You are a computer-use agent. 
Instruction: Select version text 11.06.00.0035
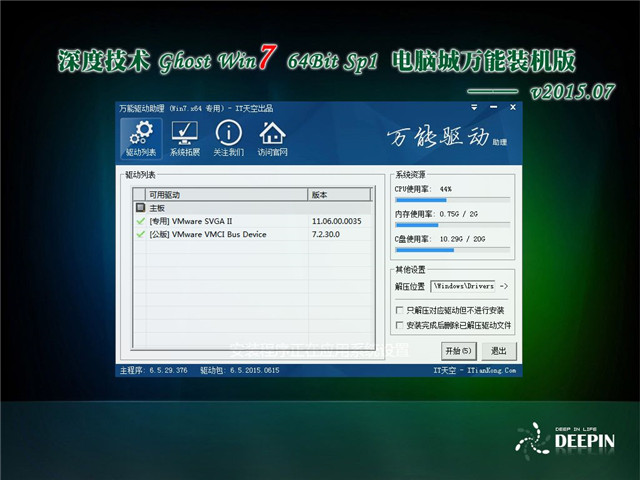pyautogui.click(x=336, y=221)
